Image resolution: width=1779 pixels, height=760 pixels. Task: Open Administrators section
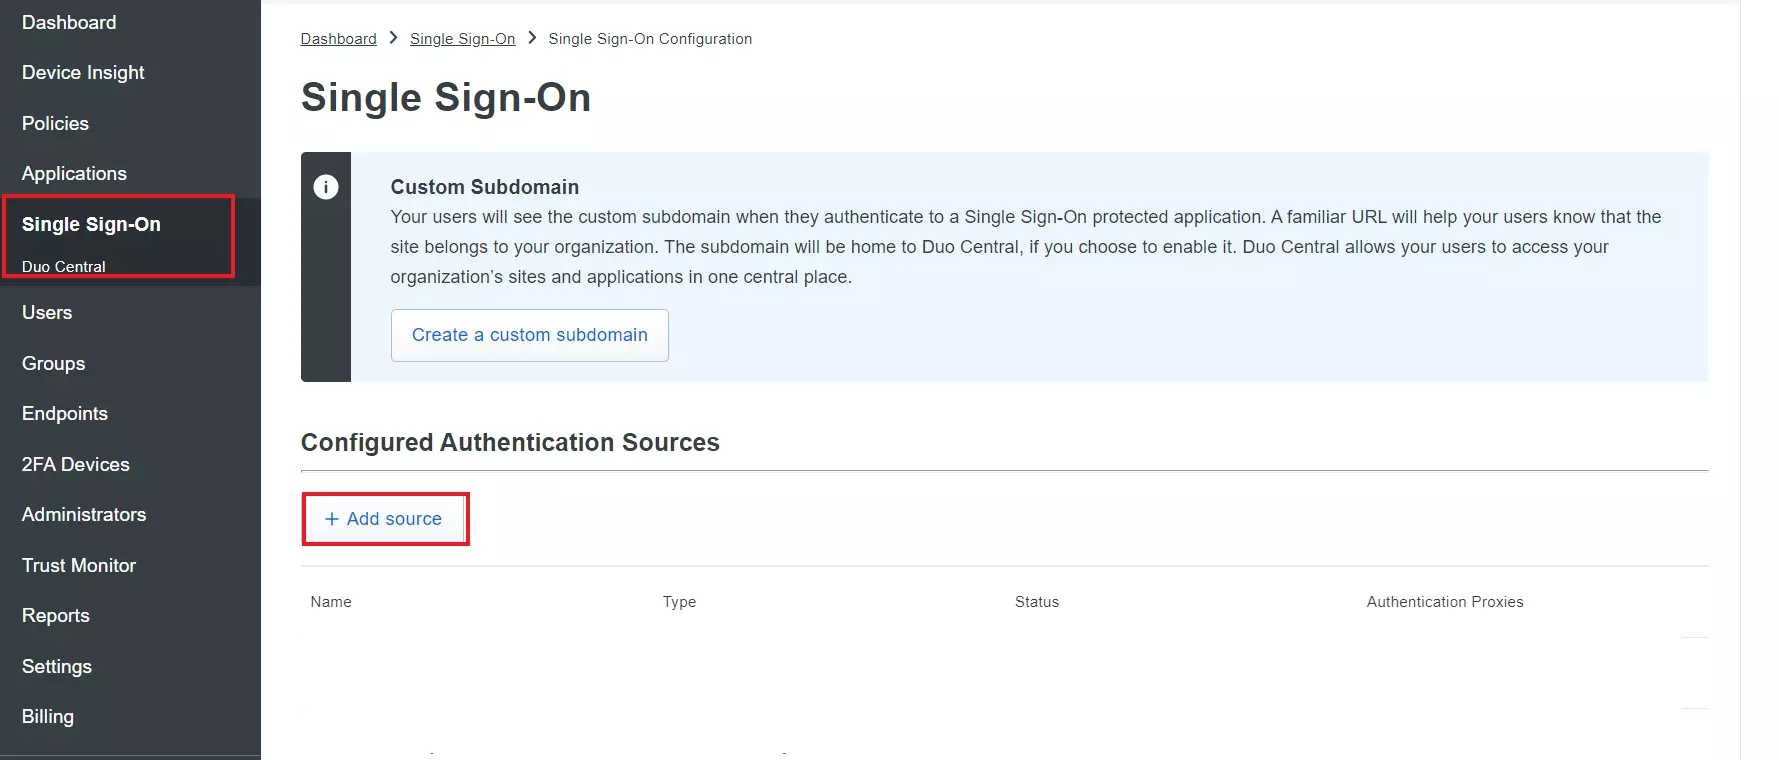pos(84,515)
